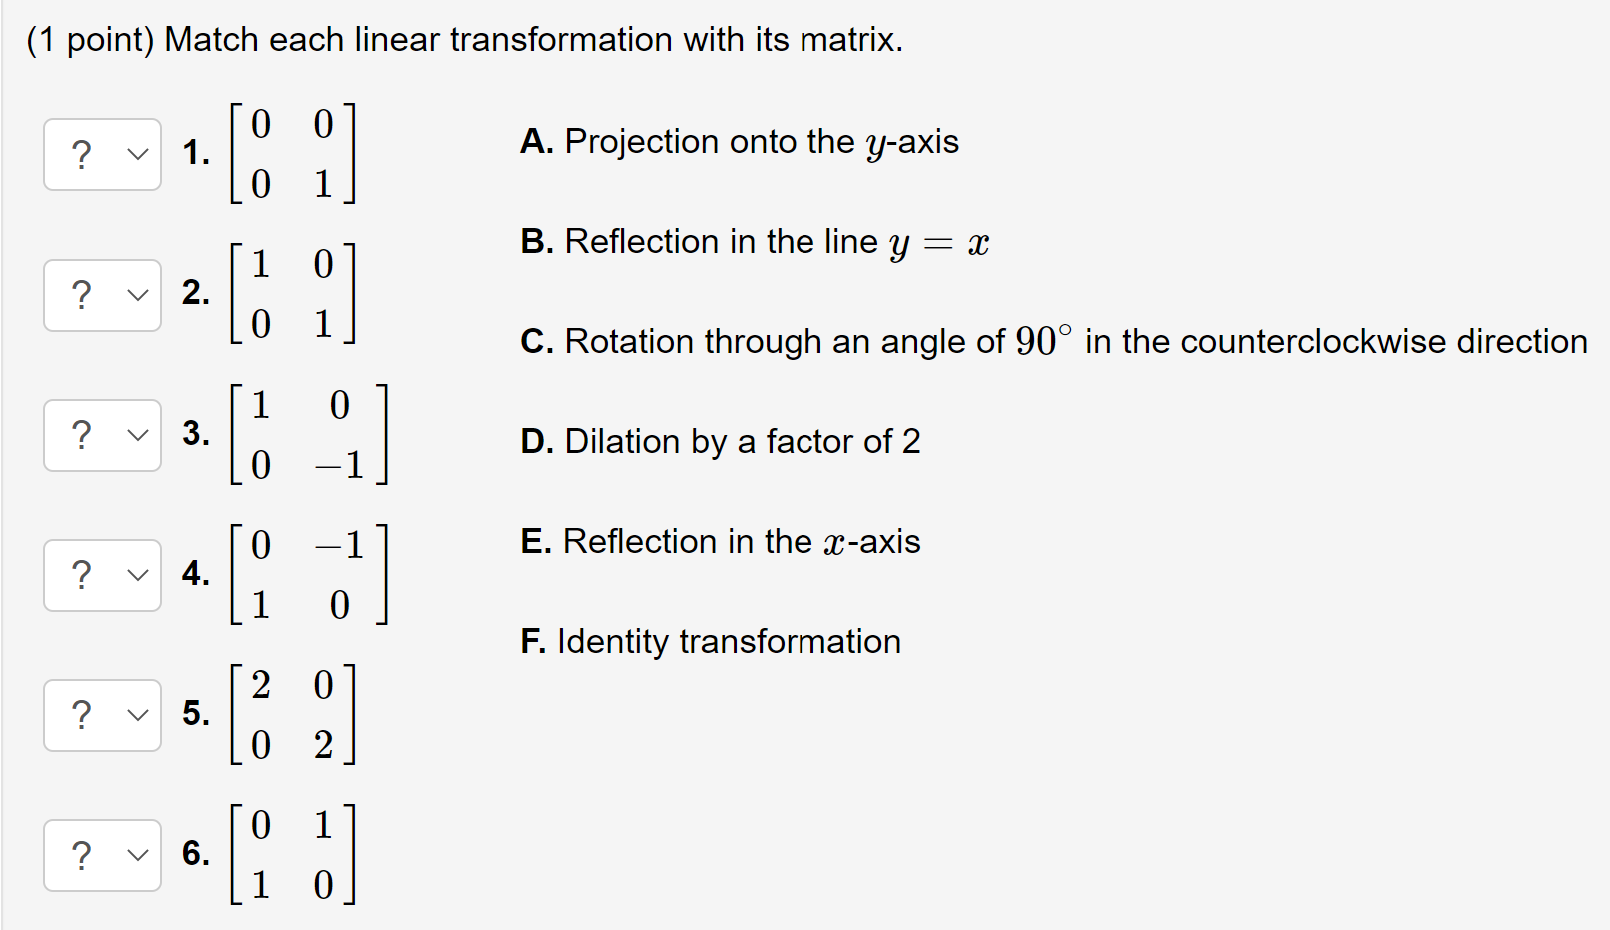This screenshot has height=930, width=1610.
Task: Click option D, Dilation by factor of 2
Action: [x=720, y=441]
